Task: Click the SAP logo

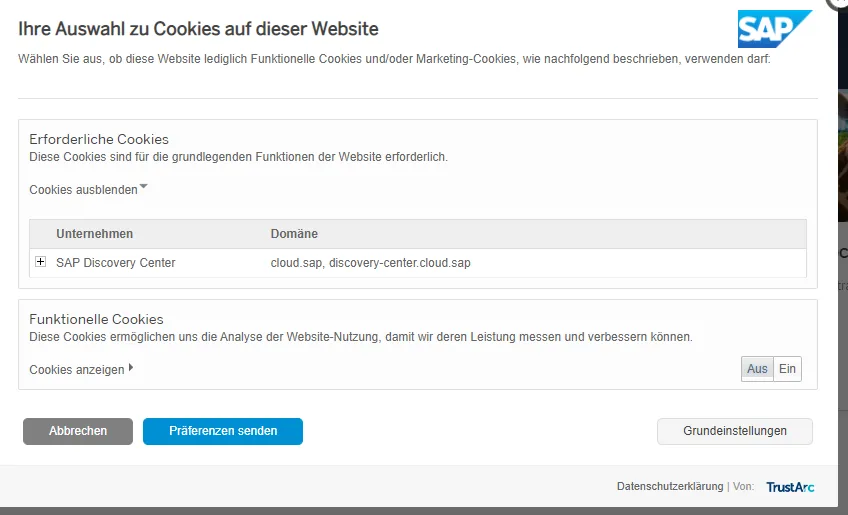Action: pyautogui.click(x=773, y=29)
